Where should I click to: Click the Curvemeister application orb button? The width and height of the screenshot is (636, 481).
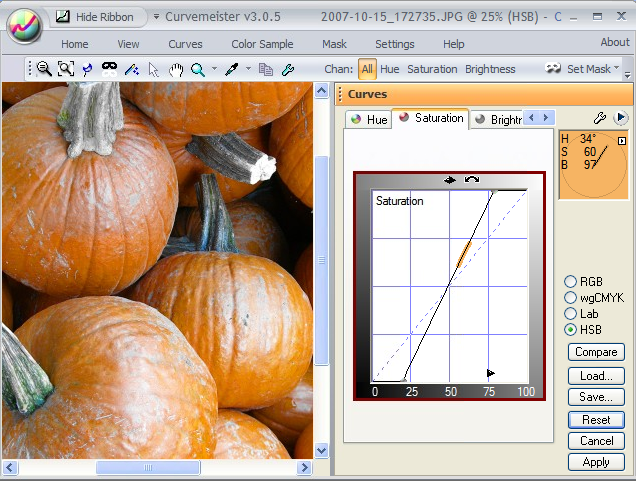[24, 25]
